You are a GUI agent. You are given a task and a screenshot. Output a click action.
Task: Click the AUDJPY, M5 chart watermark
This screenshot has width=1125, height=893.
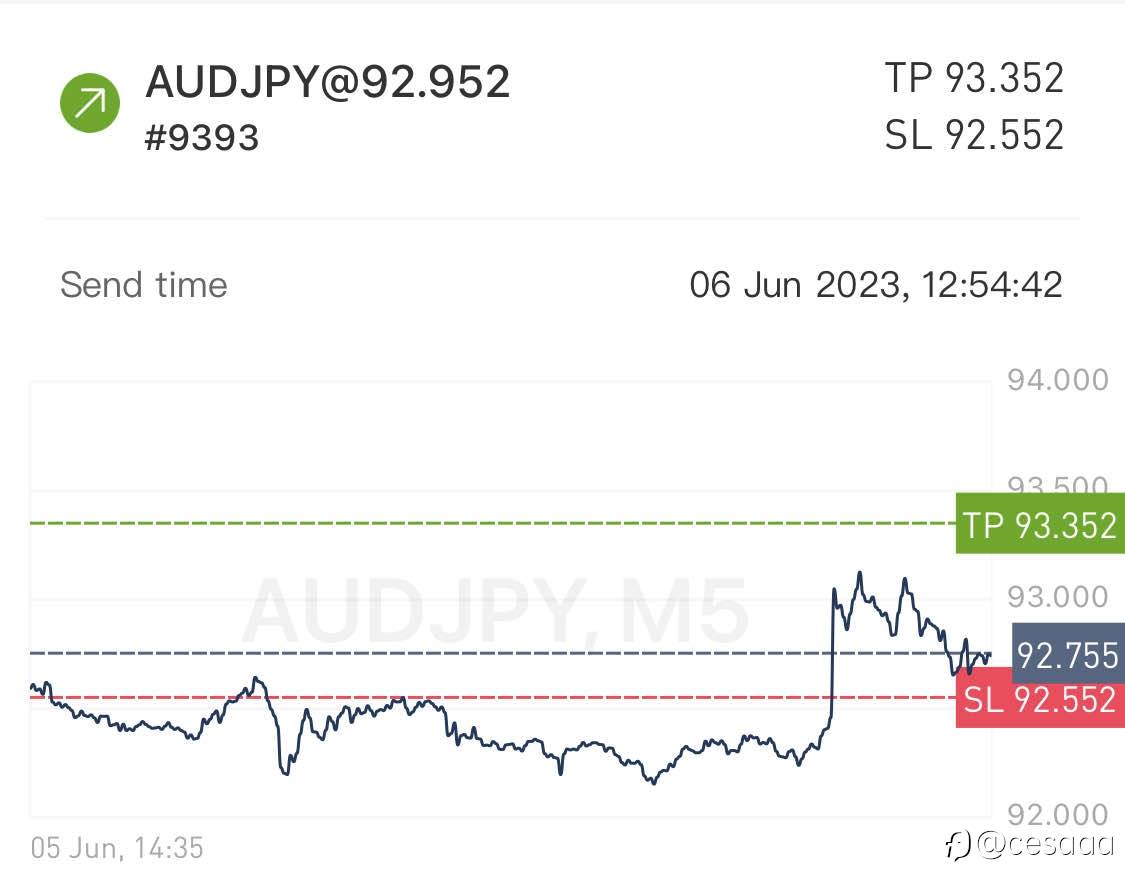pos(495,609)
